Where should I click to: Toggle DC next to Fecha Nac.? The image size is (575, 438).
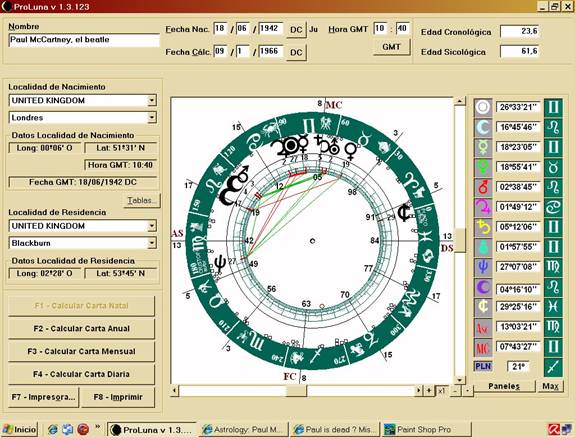click(x=296, y=30)
